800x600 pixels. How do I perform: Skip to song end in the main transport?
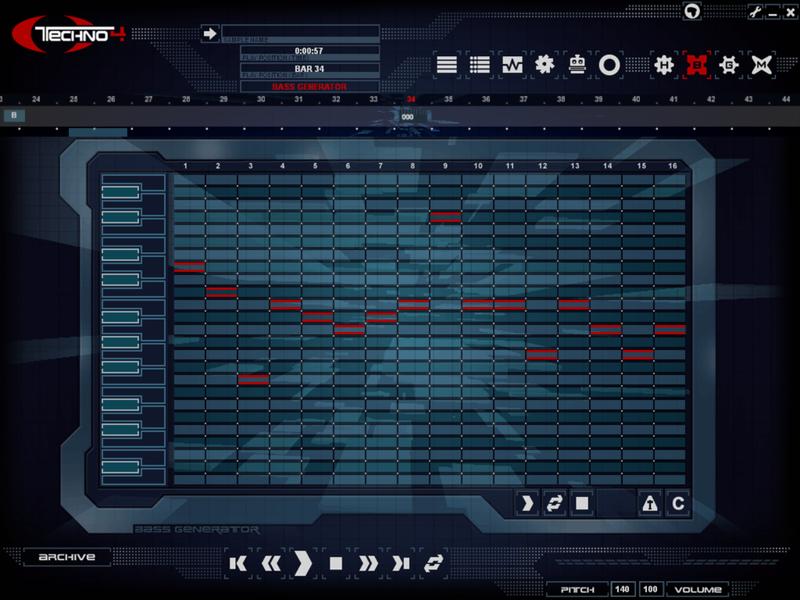[401, 564]
